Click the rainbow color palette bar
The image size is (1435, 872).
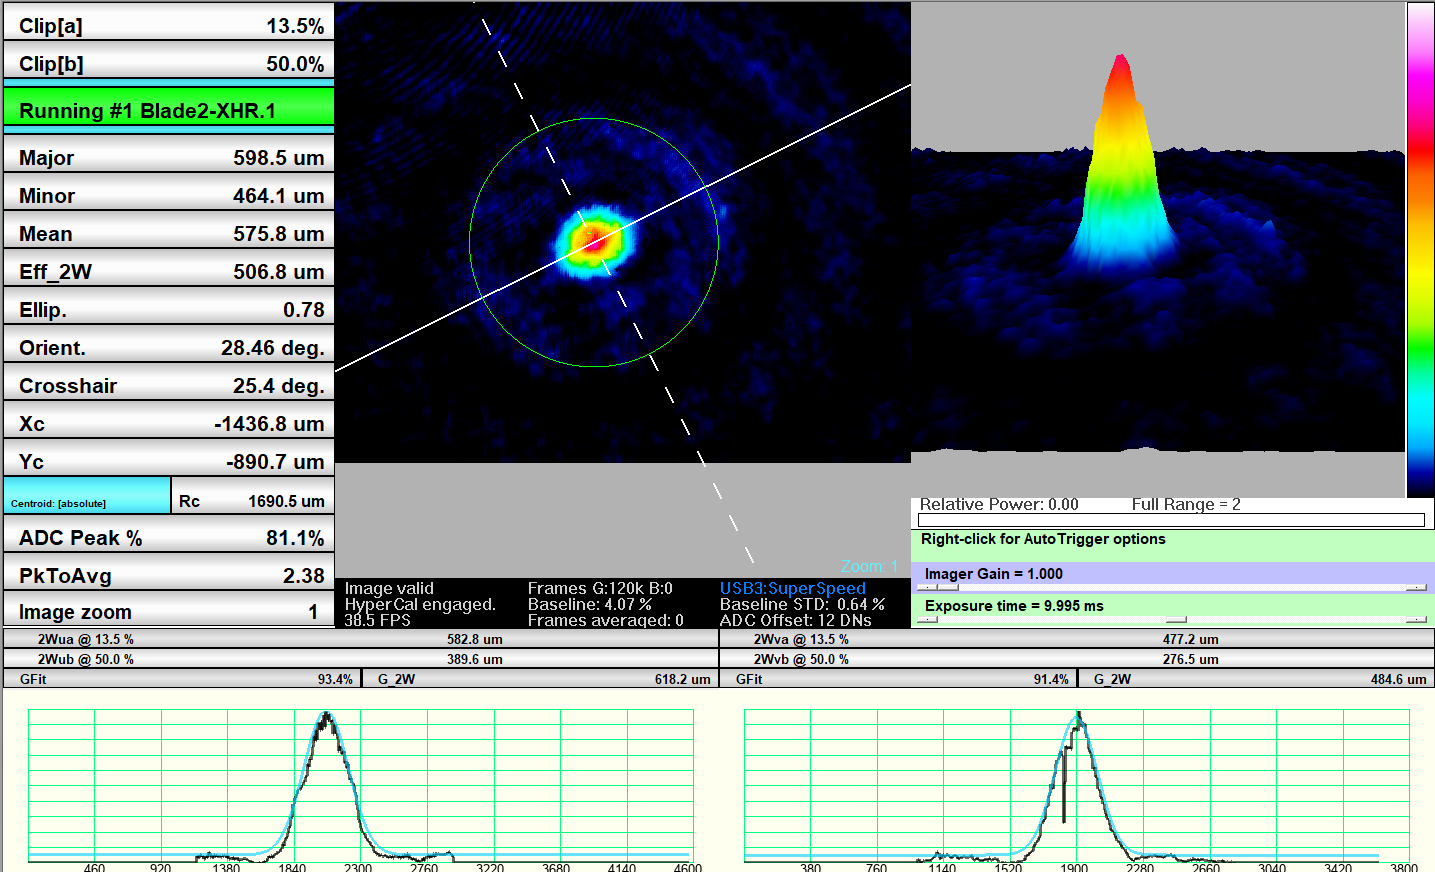[1420, 250]
